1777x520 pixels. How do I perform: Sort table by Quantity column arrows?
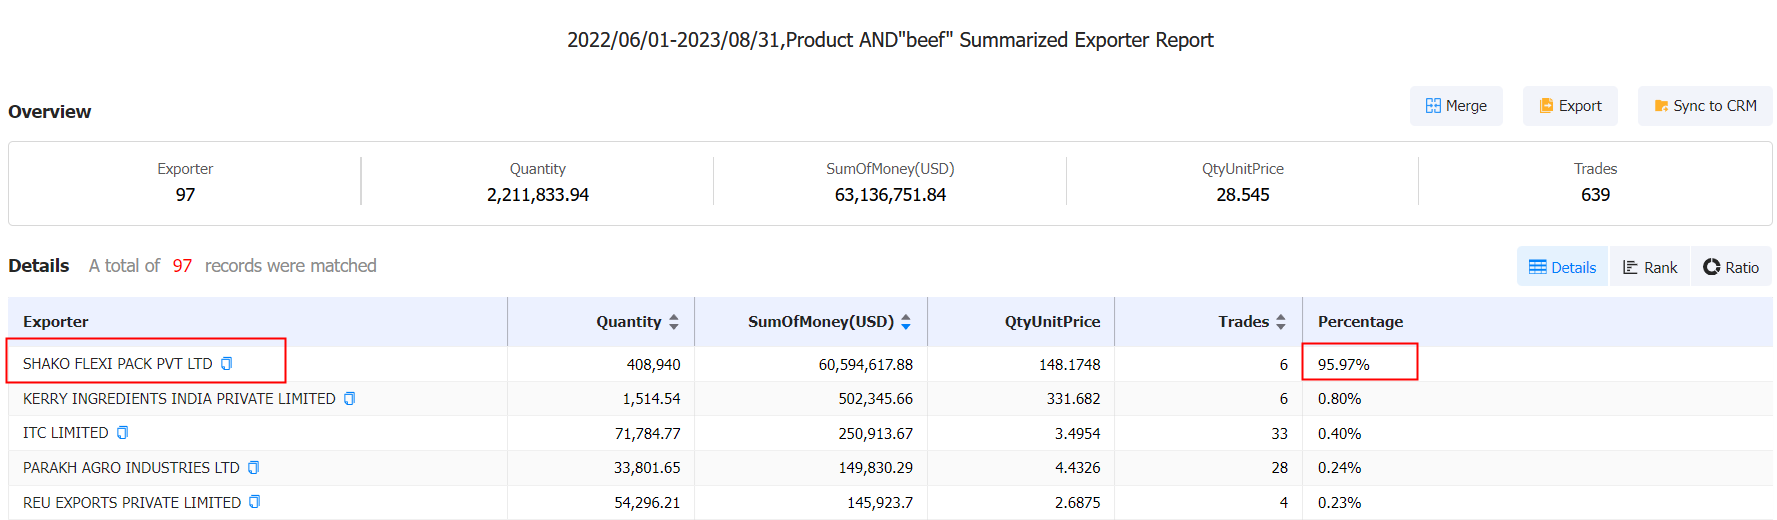coord(674,322)
